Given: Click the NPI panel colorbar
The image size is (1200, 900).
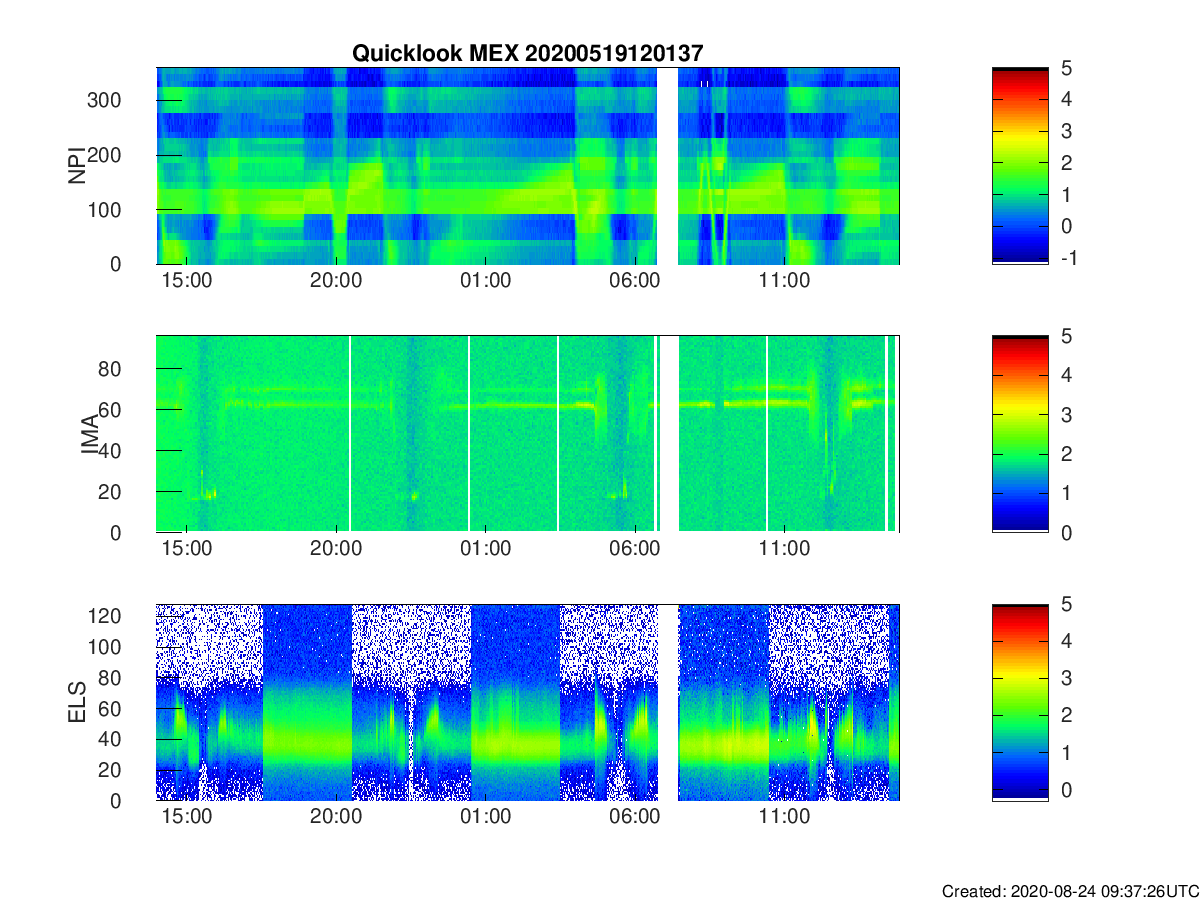Looking at the screenshot, I should pos(1020,166).
